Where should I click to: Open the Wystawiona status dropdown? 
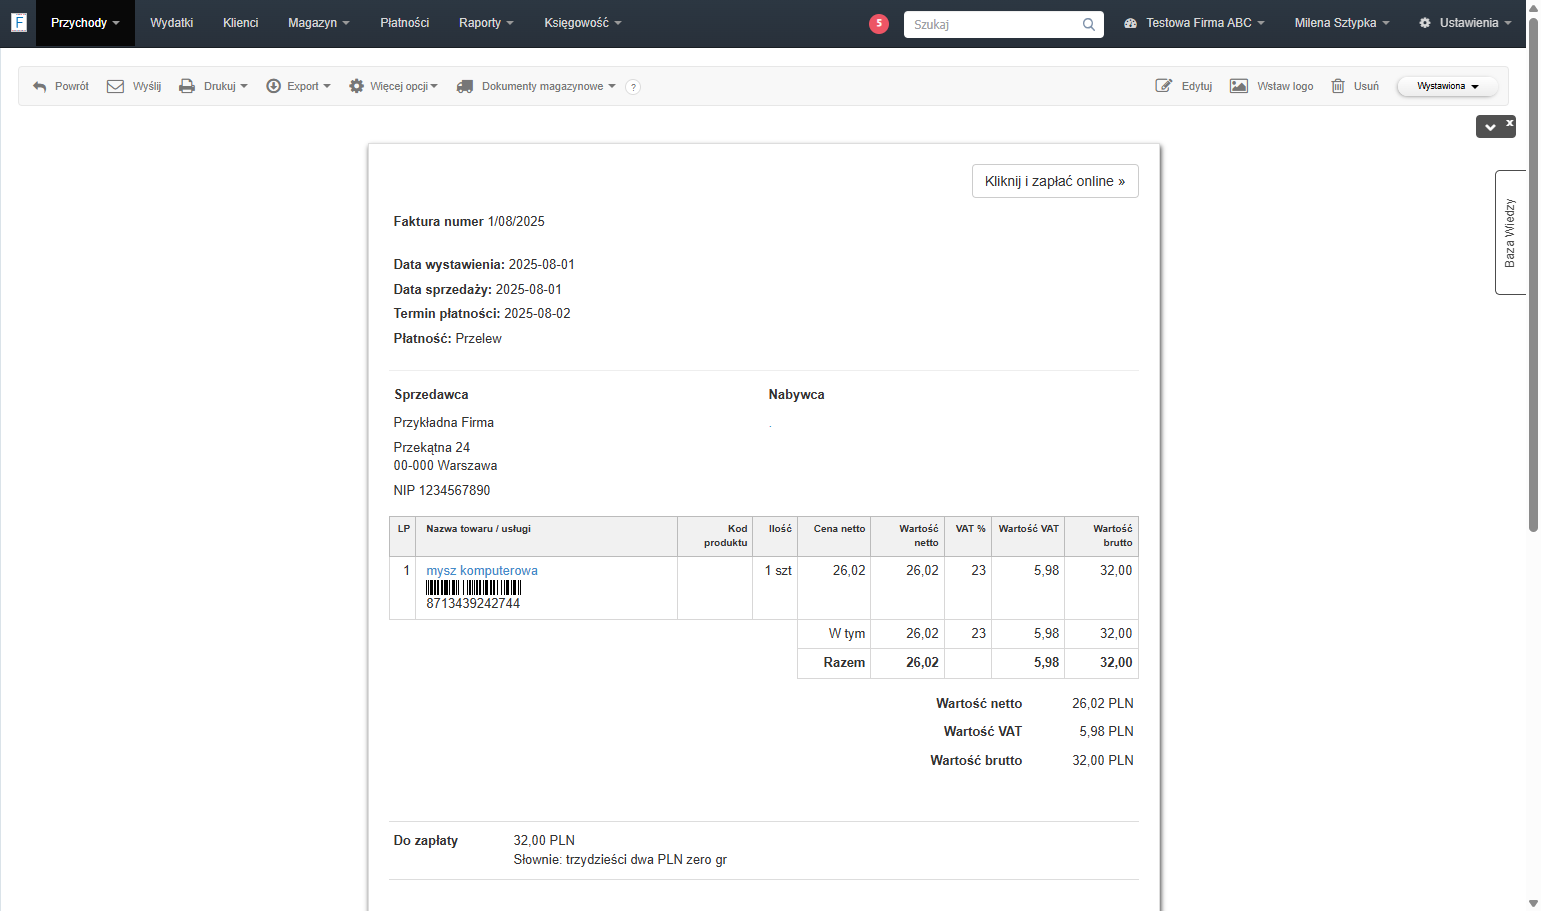point(1447,86)
